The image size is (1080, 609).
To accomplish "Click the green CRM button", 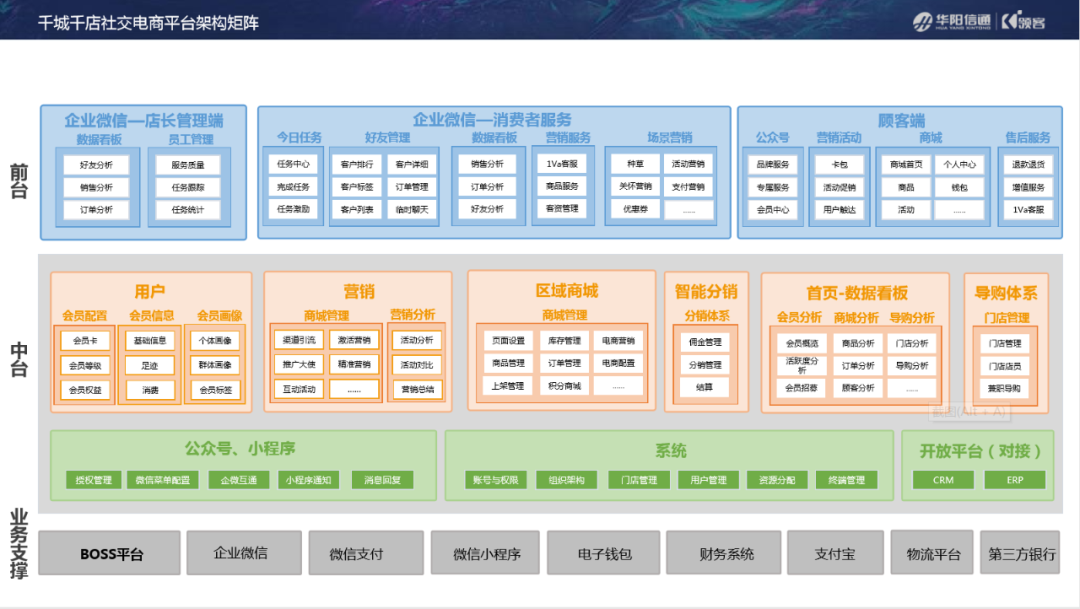I will [x=944, y=480].
